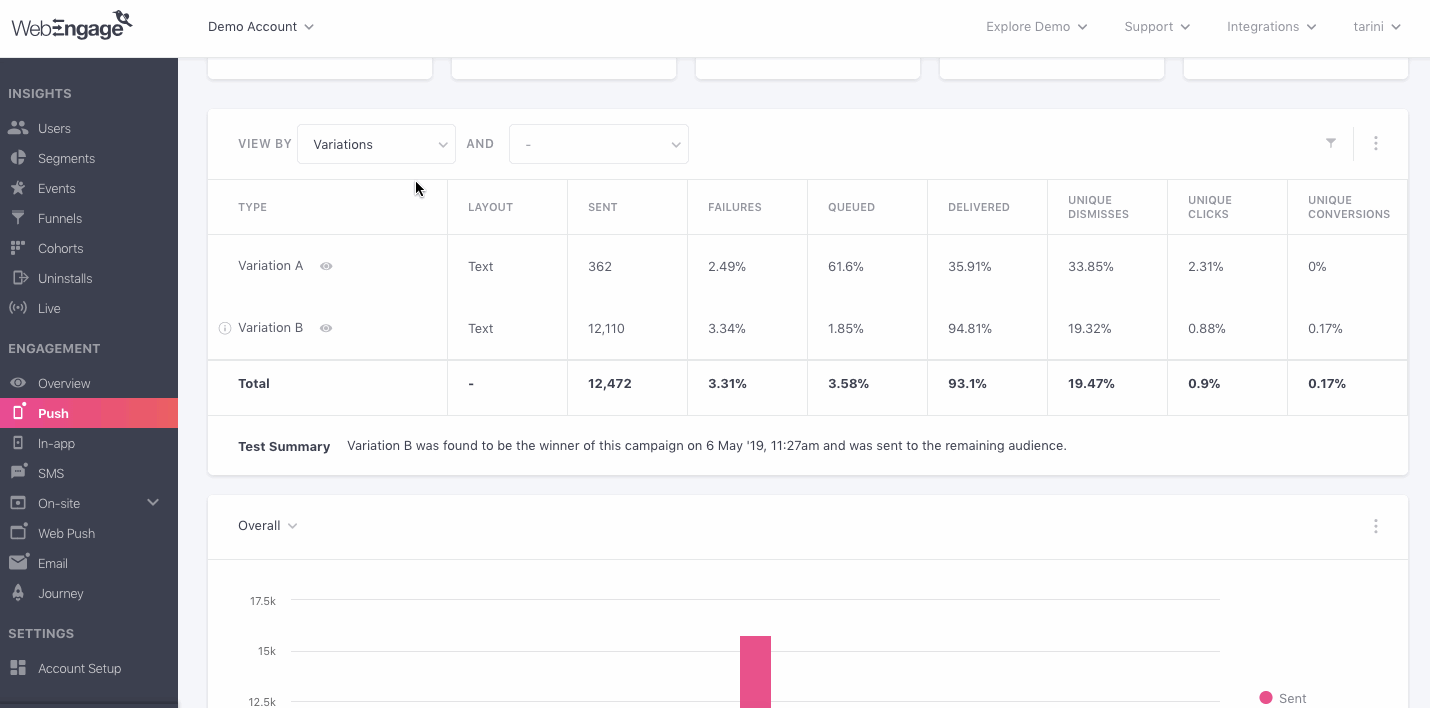Go to Journey in sidebar
This screenshot has width=1430, height=708.
pos(61,593)
